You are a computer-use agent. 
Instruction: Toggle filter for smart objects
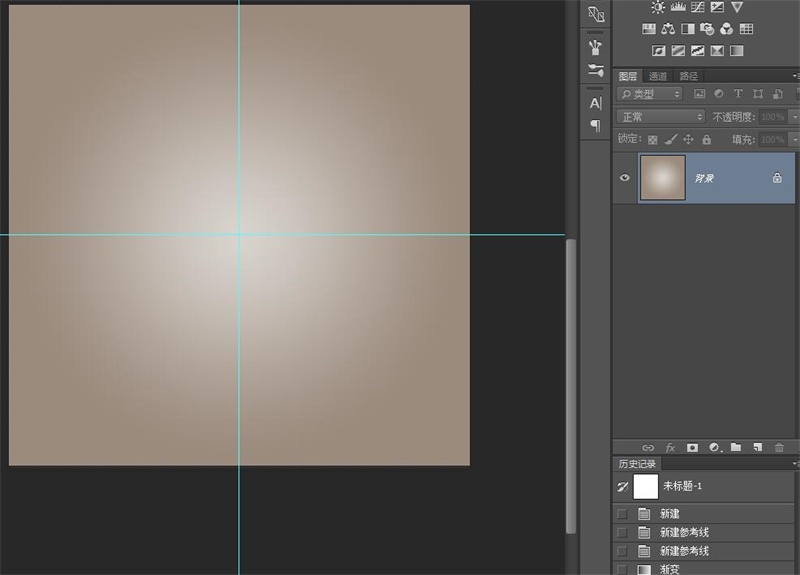[x=778, y=94]
